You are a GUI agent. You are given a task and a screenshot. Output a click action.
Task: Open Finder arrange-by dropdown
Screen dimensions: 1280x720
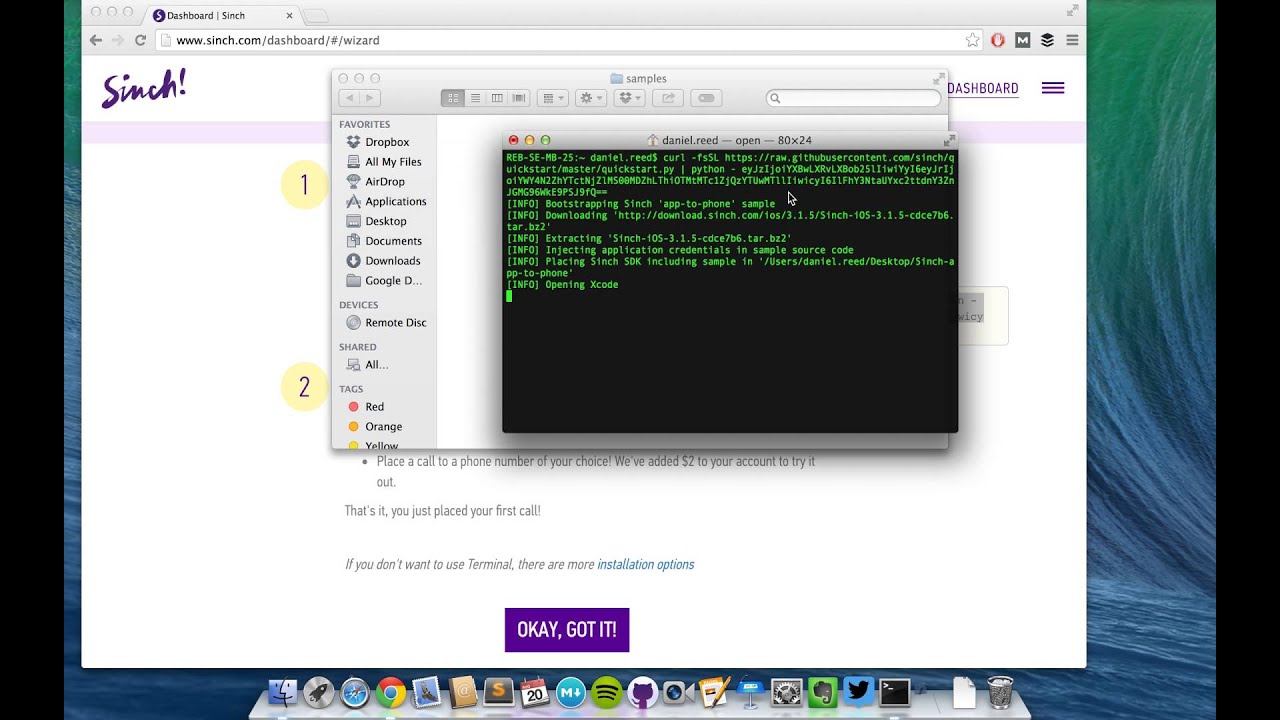click(552, 98)
